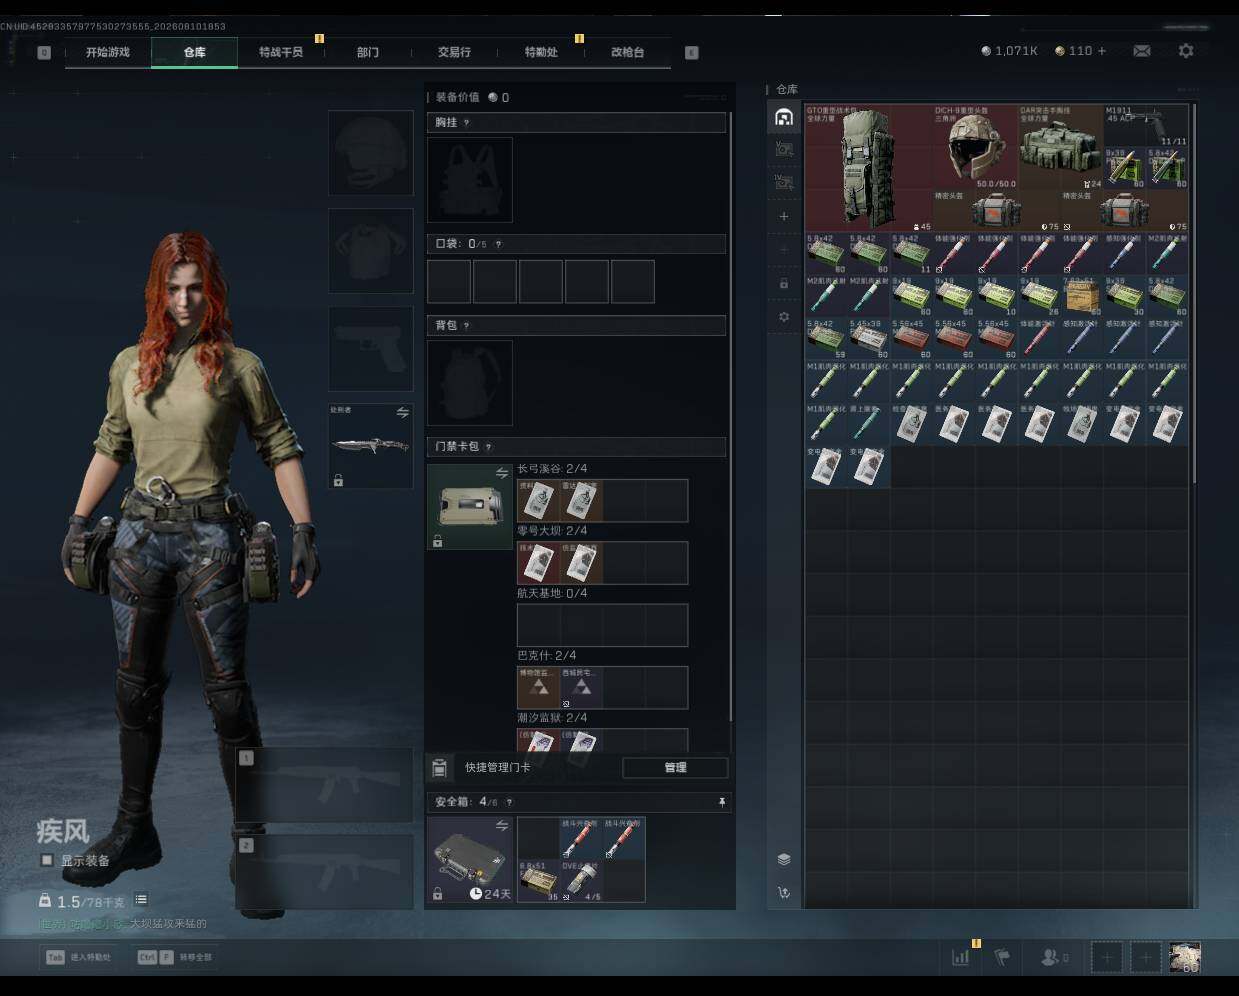1239x996 pixels.
Task: Switch to the 特战干员 tab
Action: coord(281,52)
